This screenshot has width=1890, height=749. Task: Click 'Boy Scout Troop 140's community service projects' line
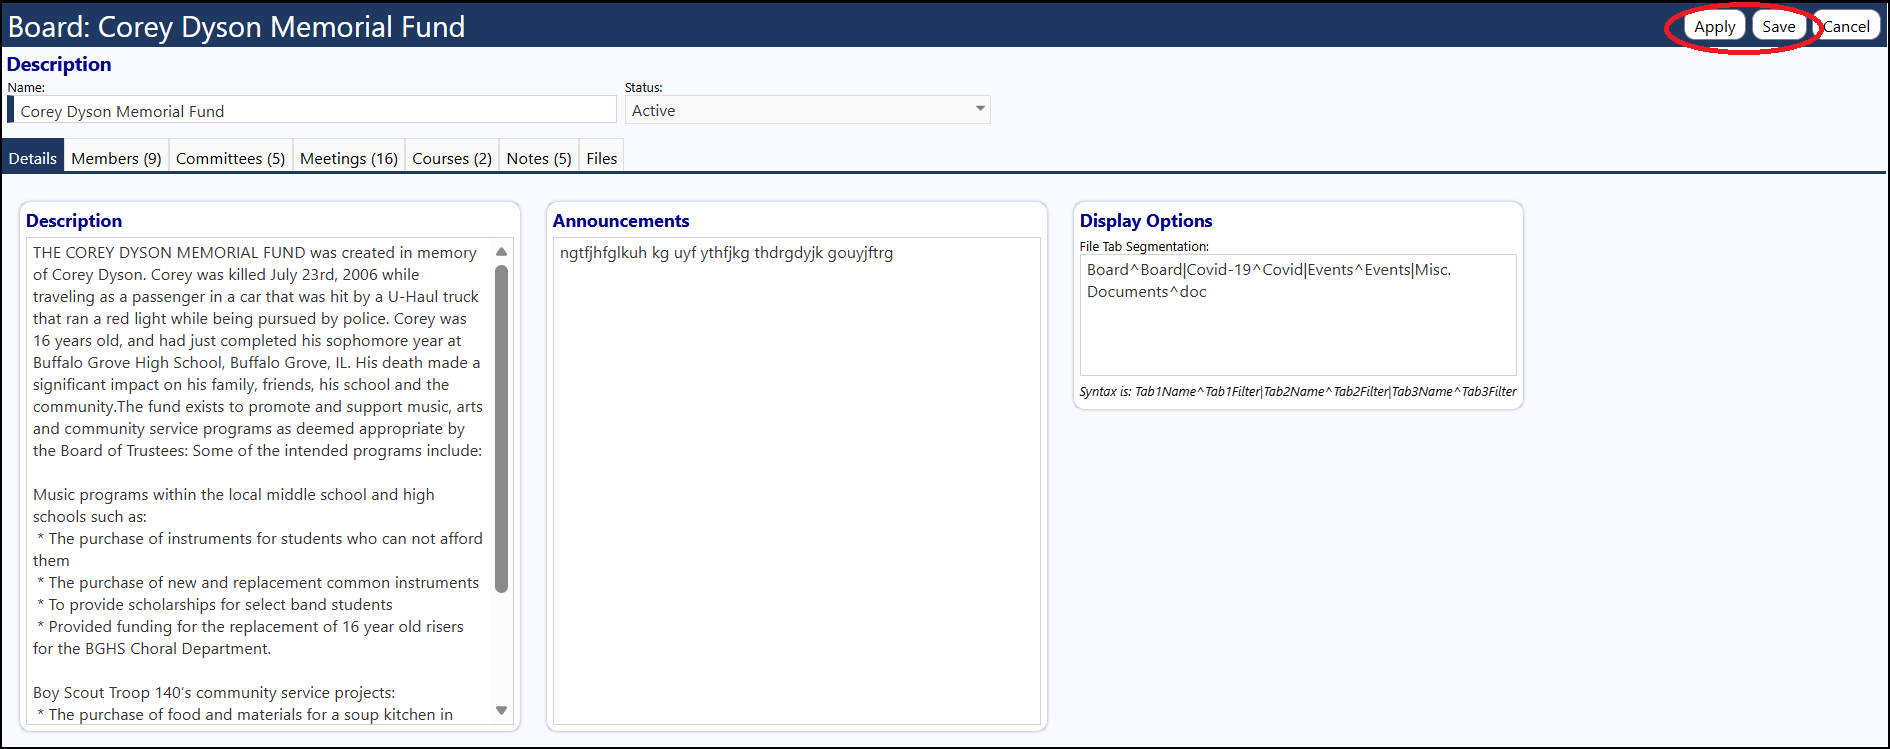(x=214, y=692)
